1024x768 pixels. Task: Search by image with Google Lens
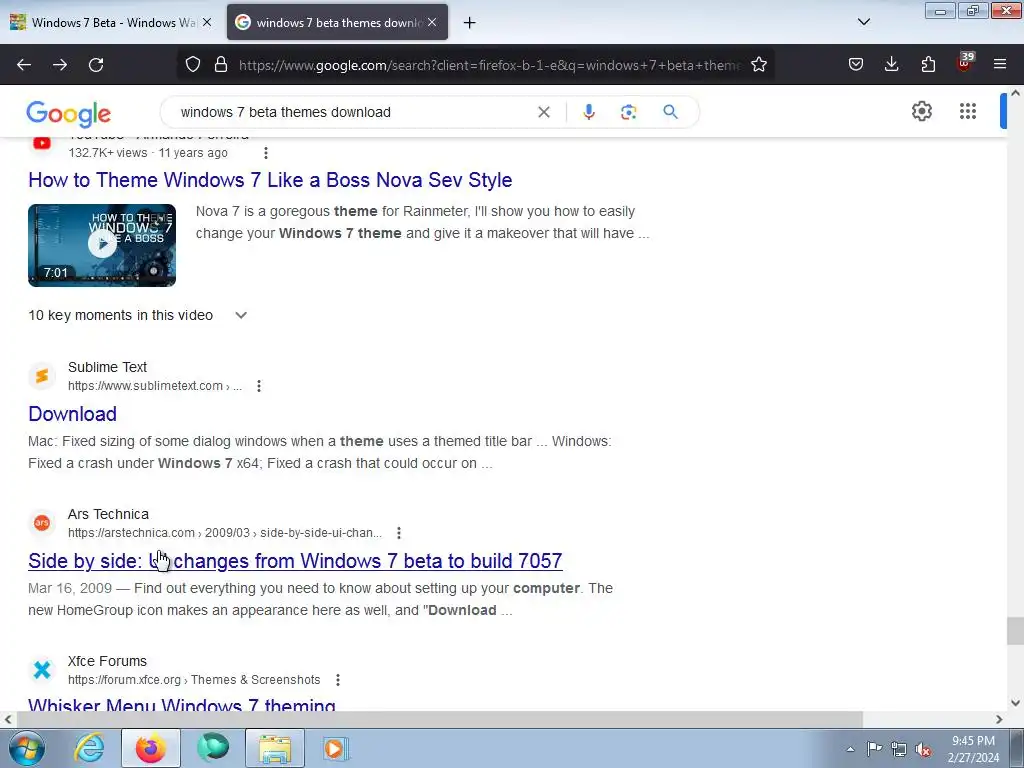point(628,112)
